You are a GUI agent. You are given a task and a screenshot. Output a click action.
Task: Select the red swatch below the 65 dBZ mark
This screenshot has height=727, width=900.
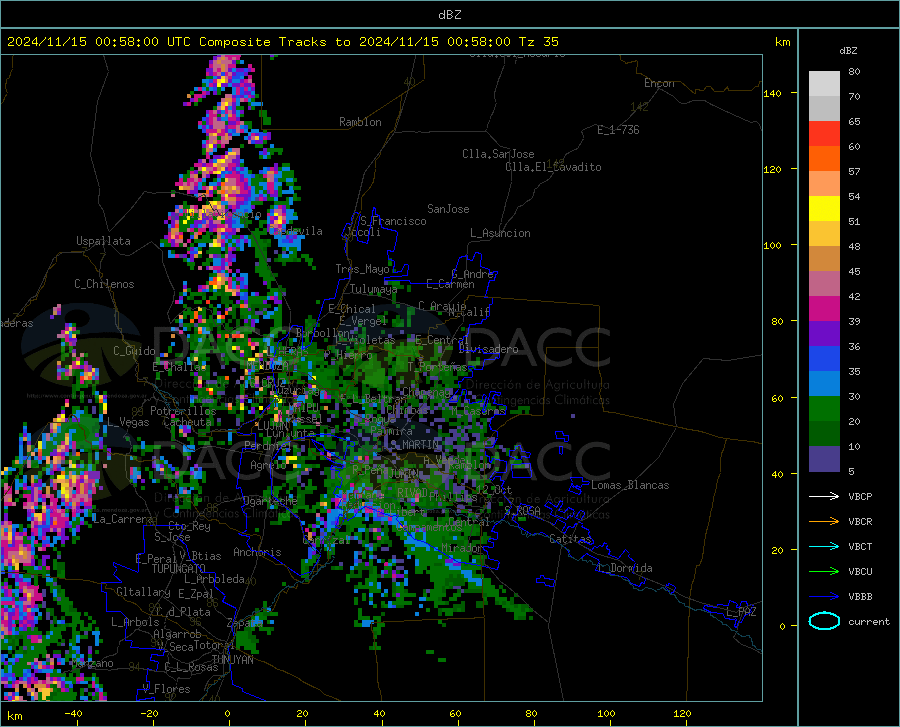pos(824,134)
